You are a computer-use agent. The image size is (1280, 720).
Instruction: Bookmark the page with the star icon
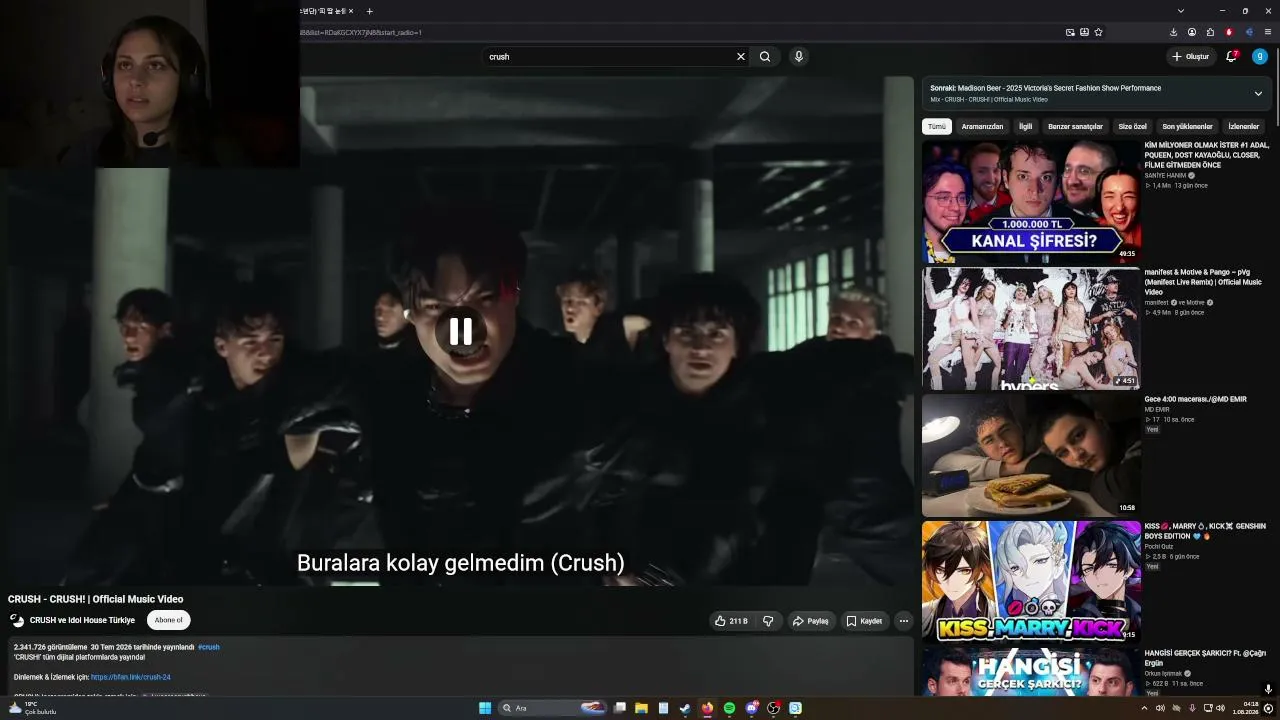[x=1098, y=32]
